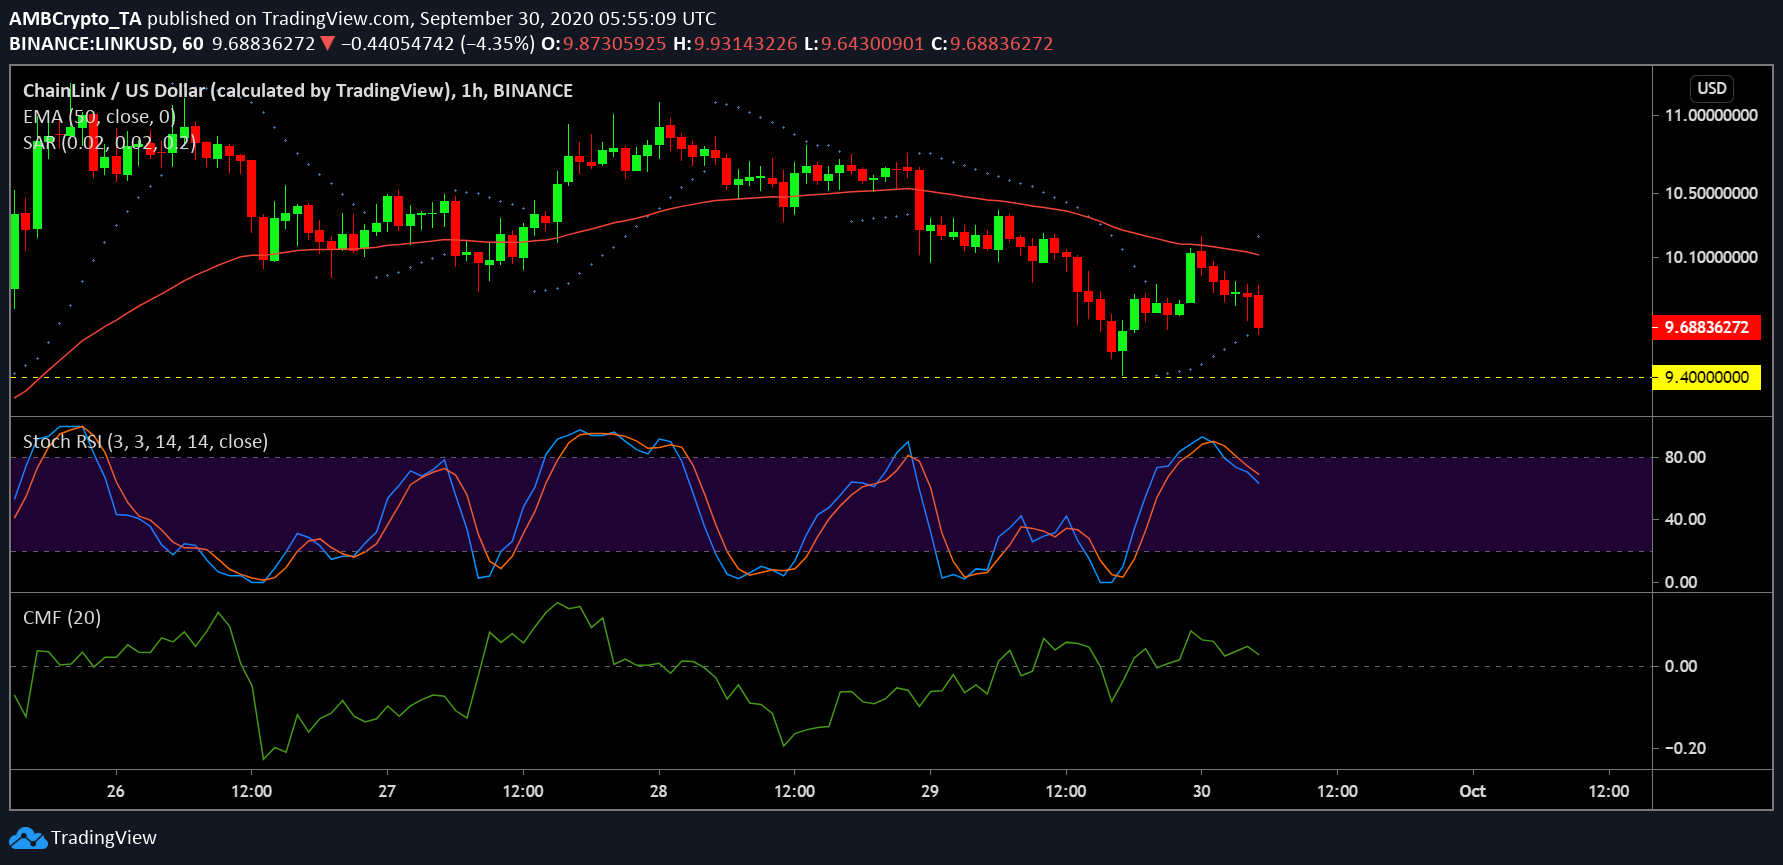Click the Oct label on time axis

click(1472, 791)
